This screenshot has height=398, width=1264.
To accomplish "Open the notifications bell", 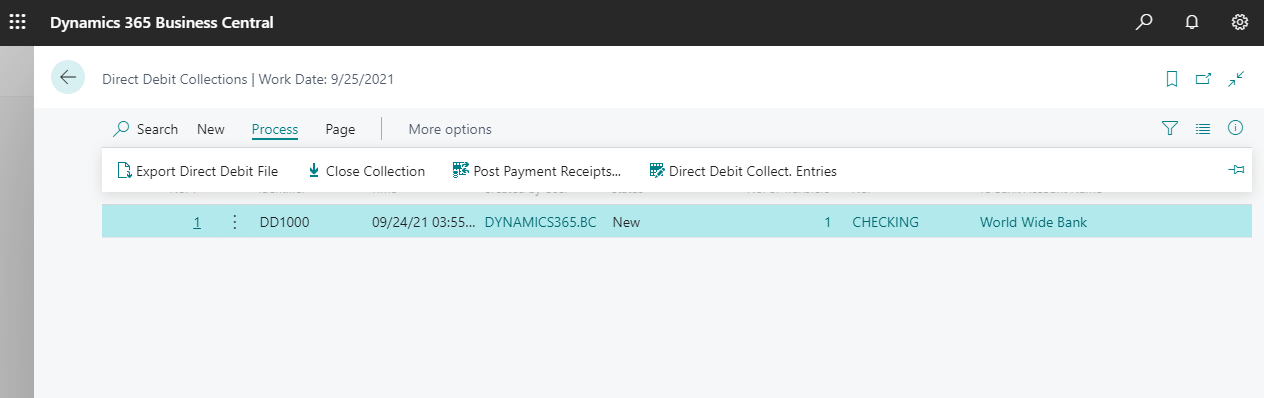I will point(1192,22).
